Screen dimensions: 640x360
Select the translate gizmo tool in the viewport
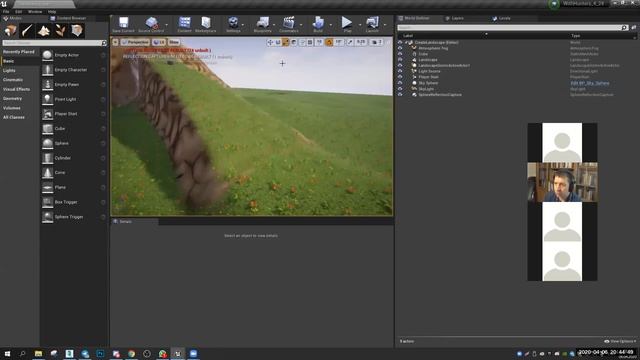coord(270,42)
